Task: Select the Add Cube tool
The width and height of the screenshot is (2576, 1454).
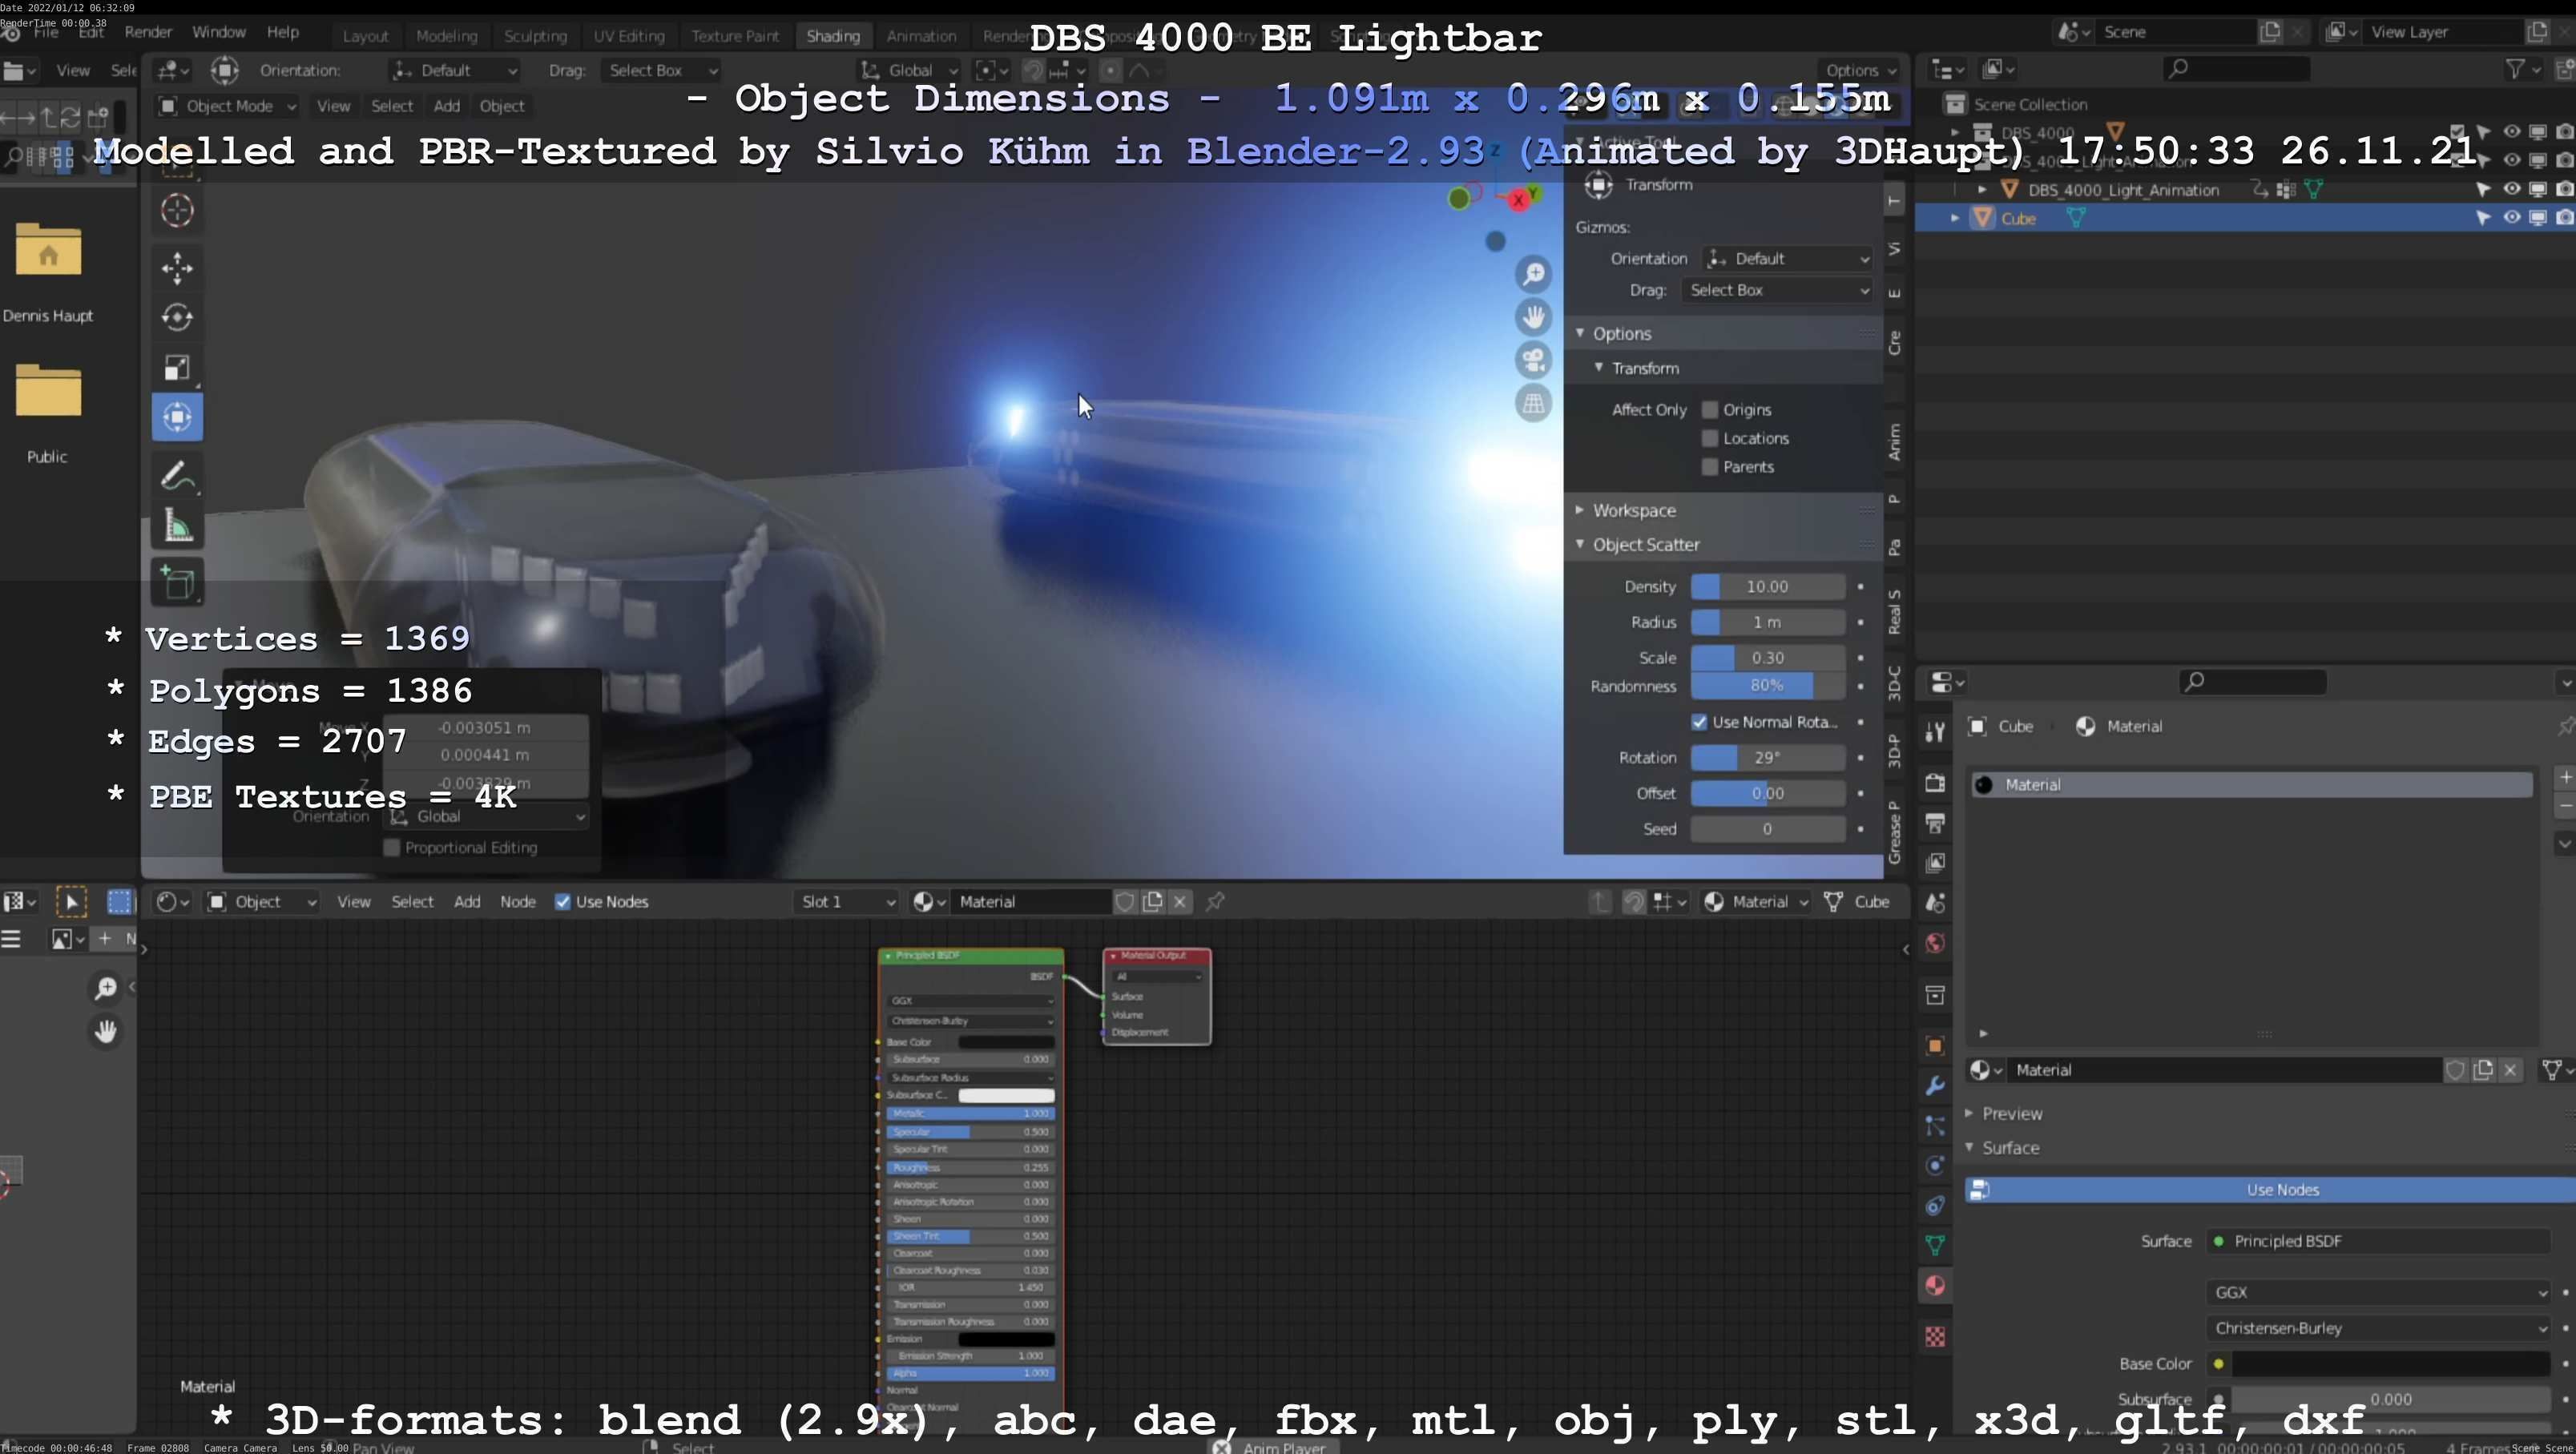Action: [177, 583]
